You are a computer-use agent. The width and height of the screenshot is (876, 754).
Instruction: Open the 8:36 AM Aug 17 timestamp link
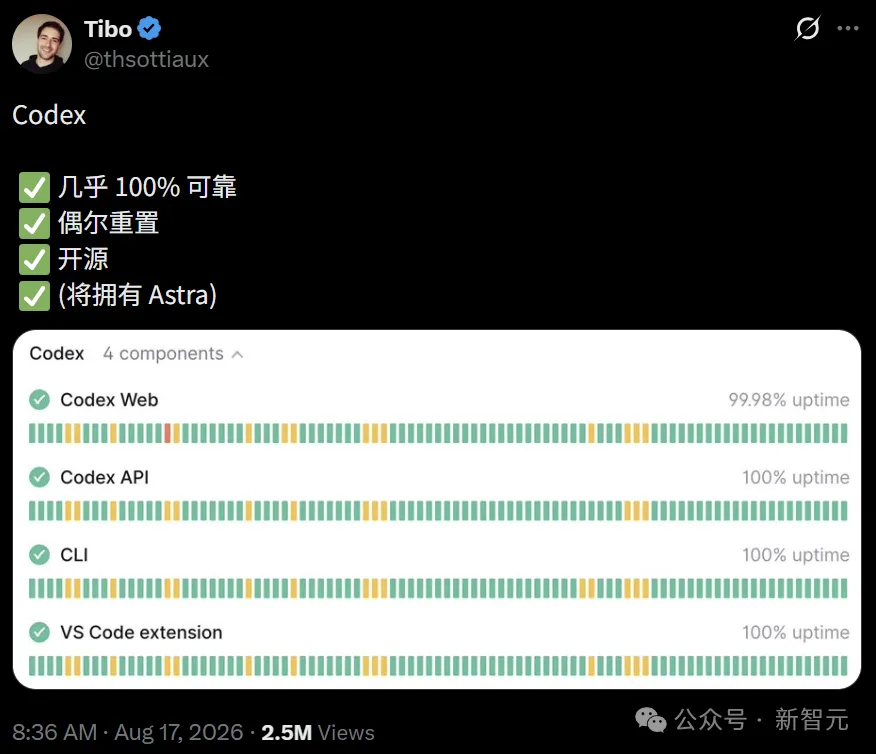click(x=128, y=732)
